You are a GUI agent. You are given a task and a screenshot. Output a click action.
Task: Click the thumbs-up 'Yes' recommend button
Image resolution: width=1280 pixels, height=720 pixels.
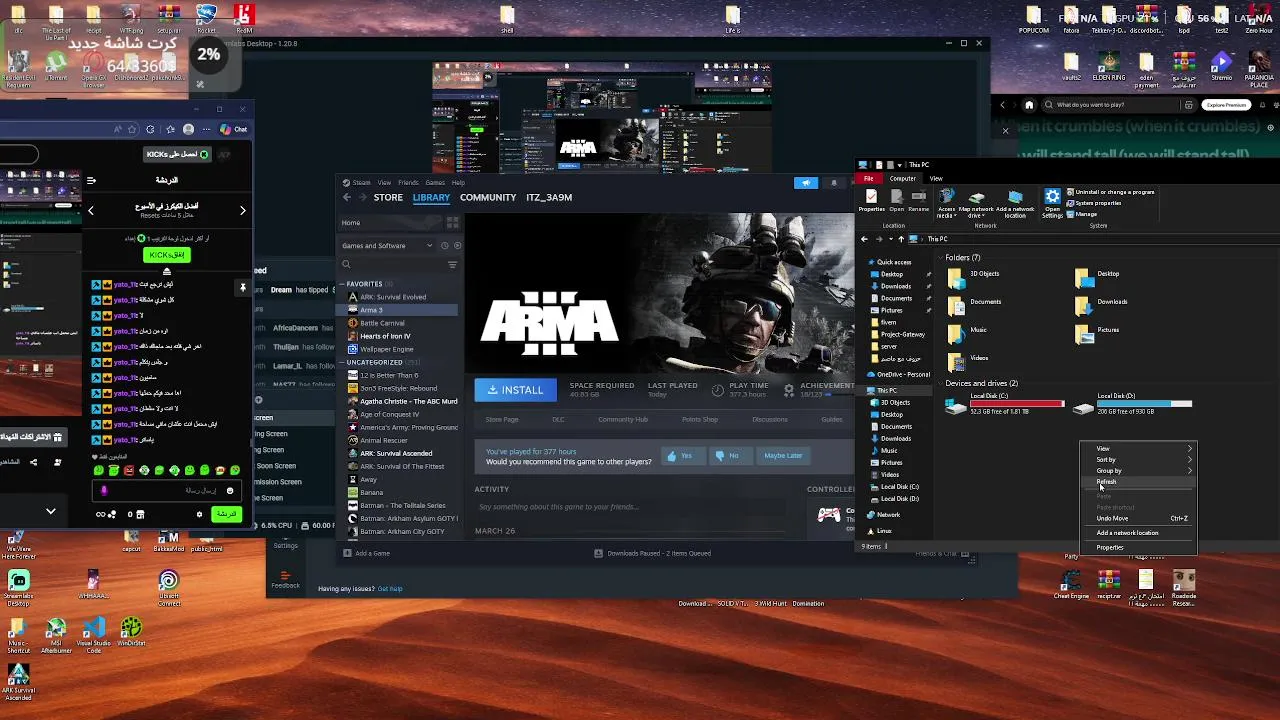coord(684,456)
